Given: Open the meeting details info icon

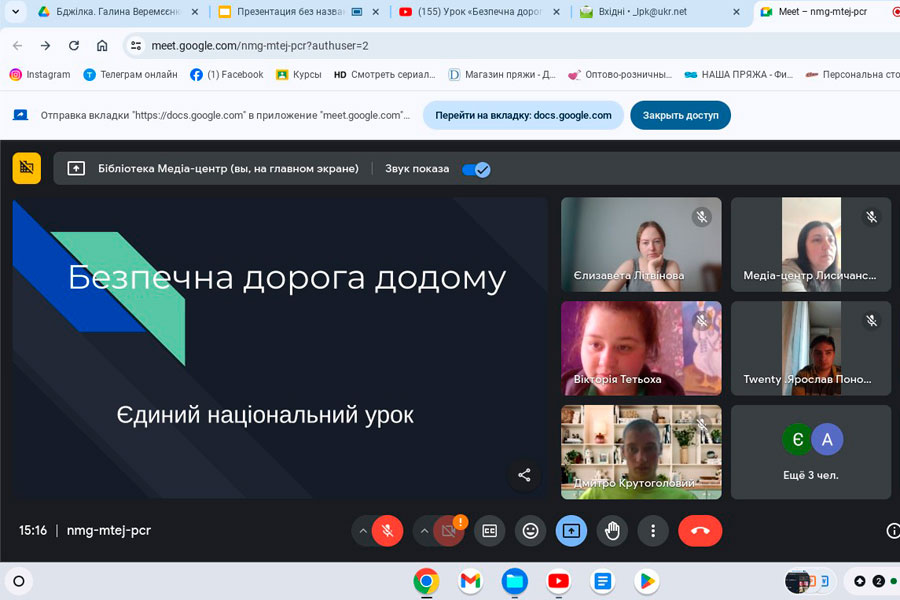Looking at the screenshot, I should click(x=892, y=531).
